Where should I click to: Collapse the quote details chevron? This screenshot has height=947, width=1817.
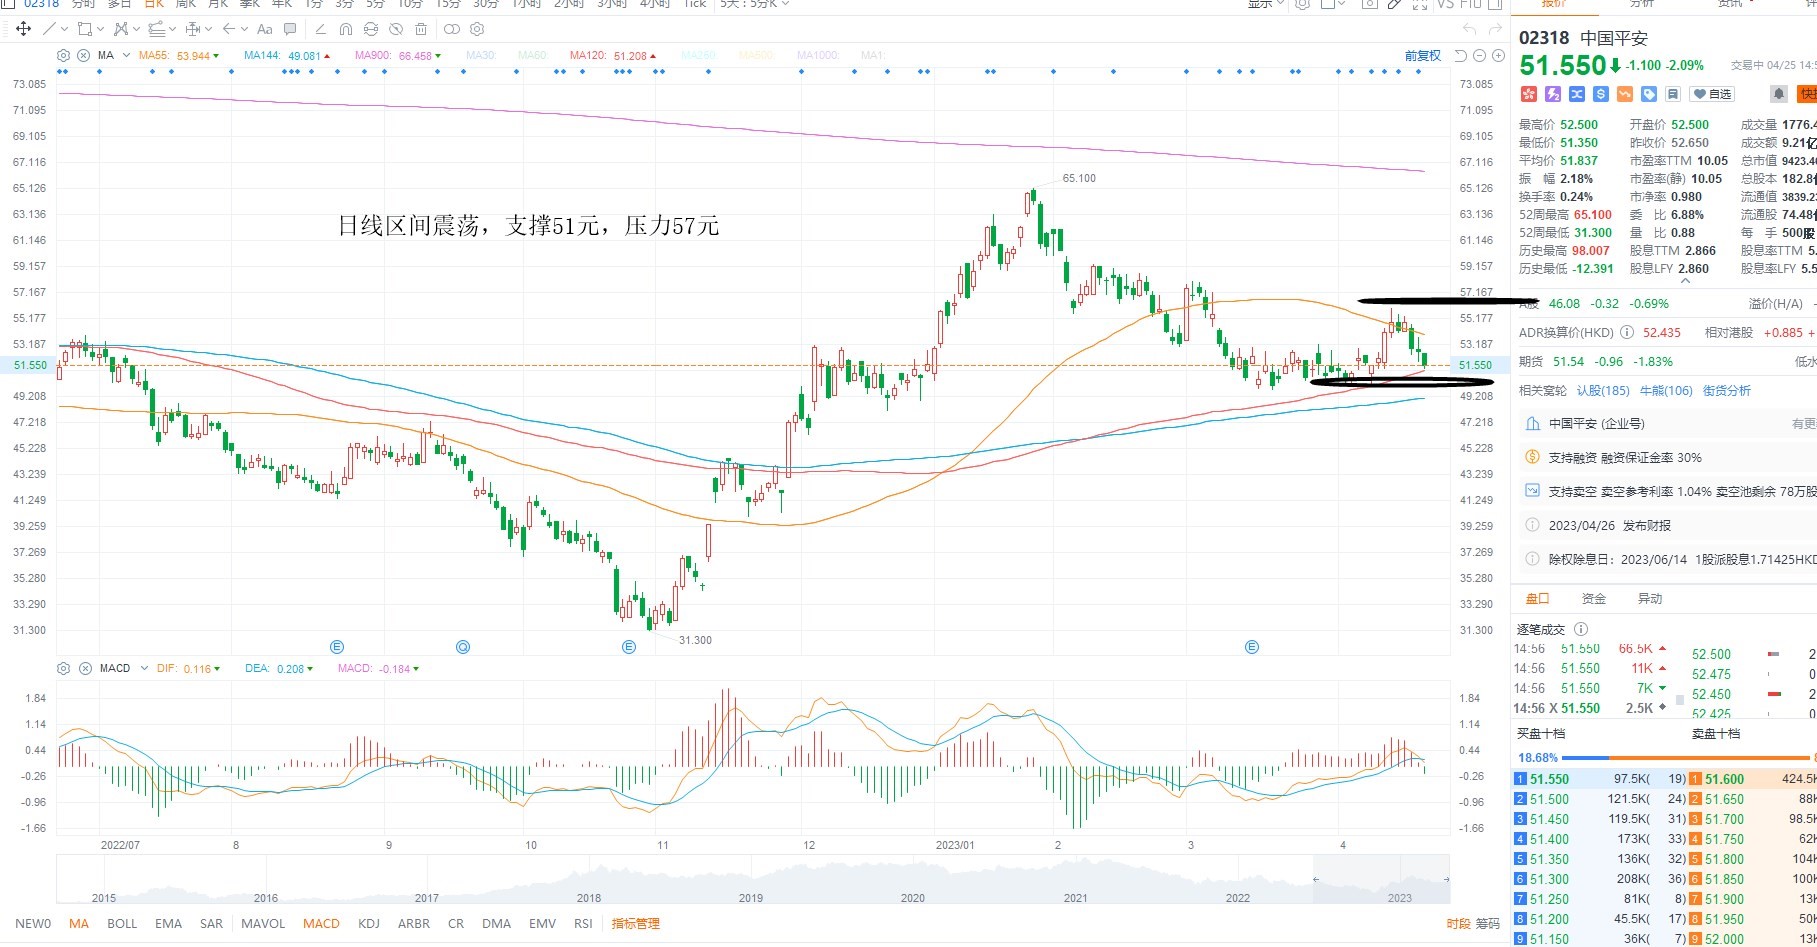point(1684,281)
